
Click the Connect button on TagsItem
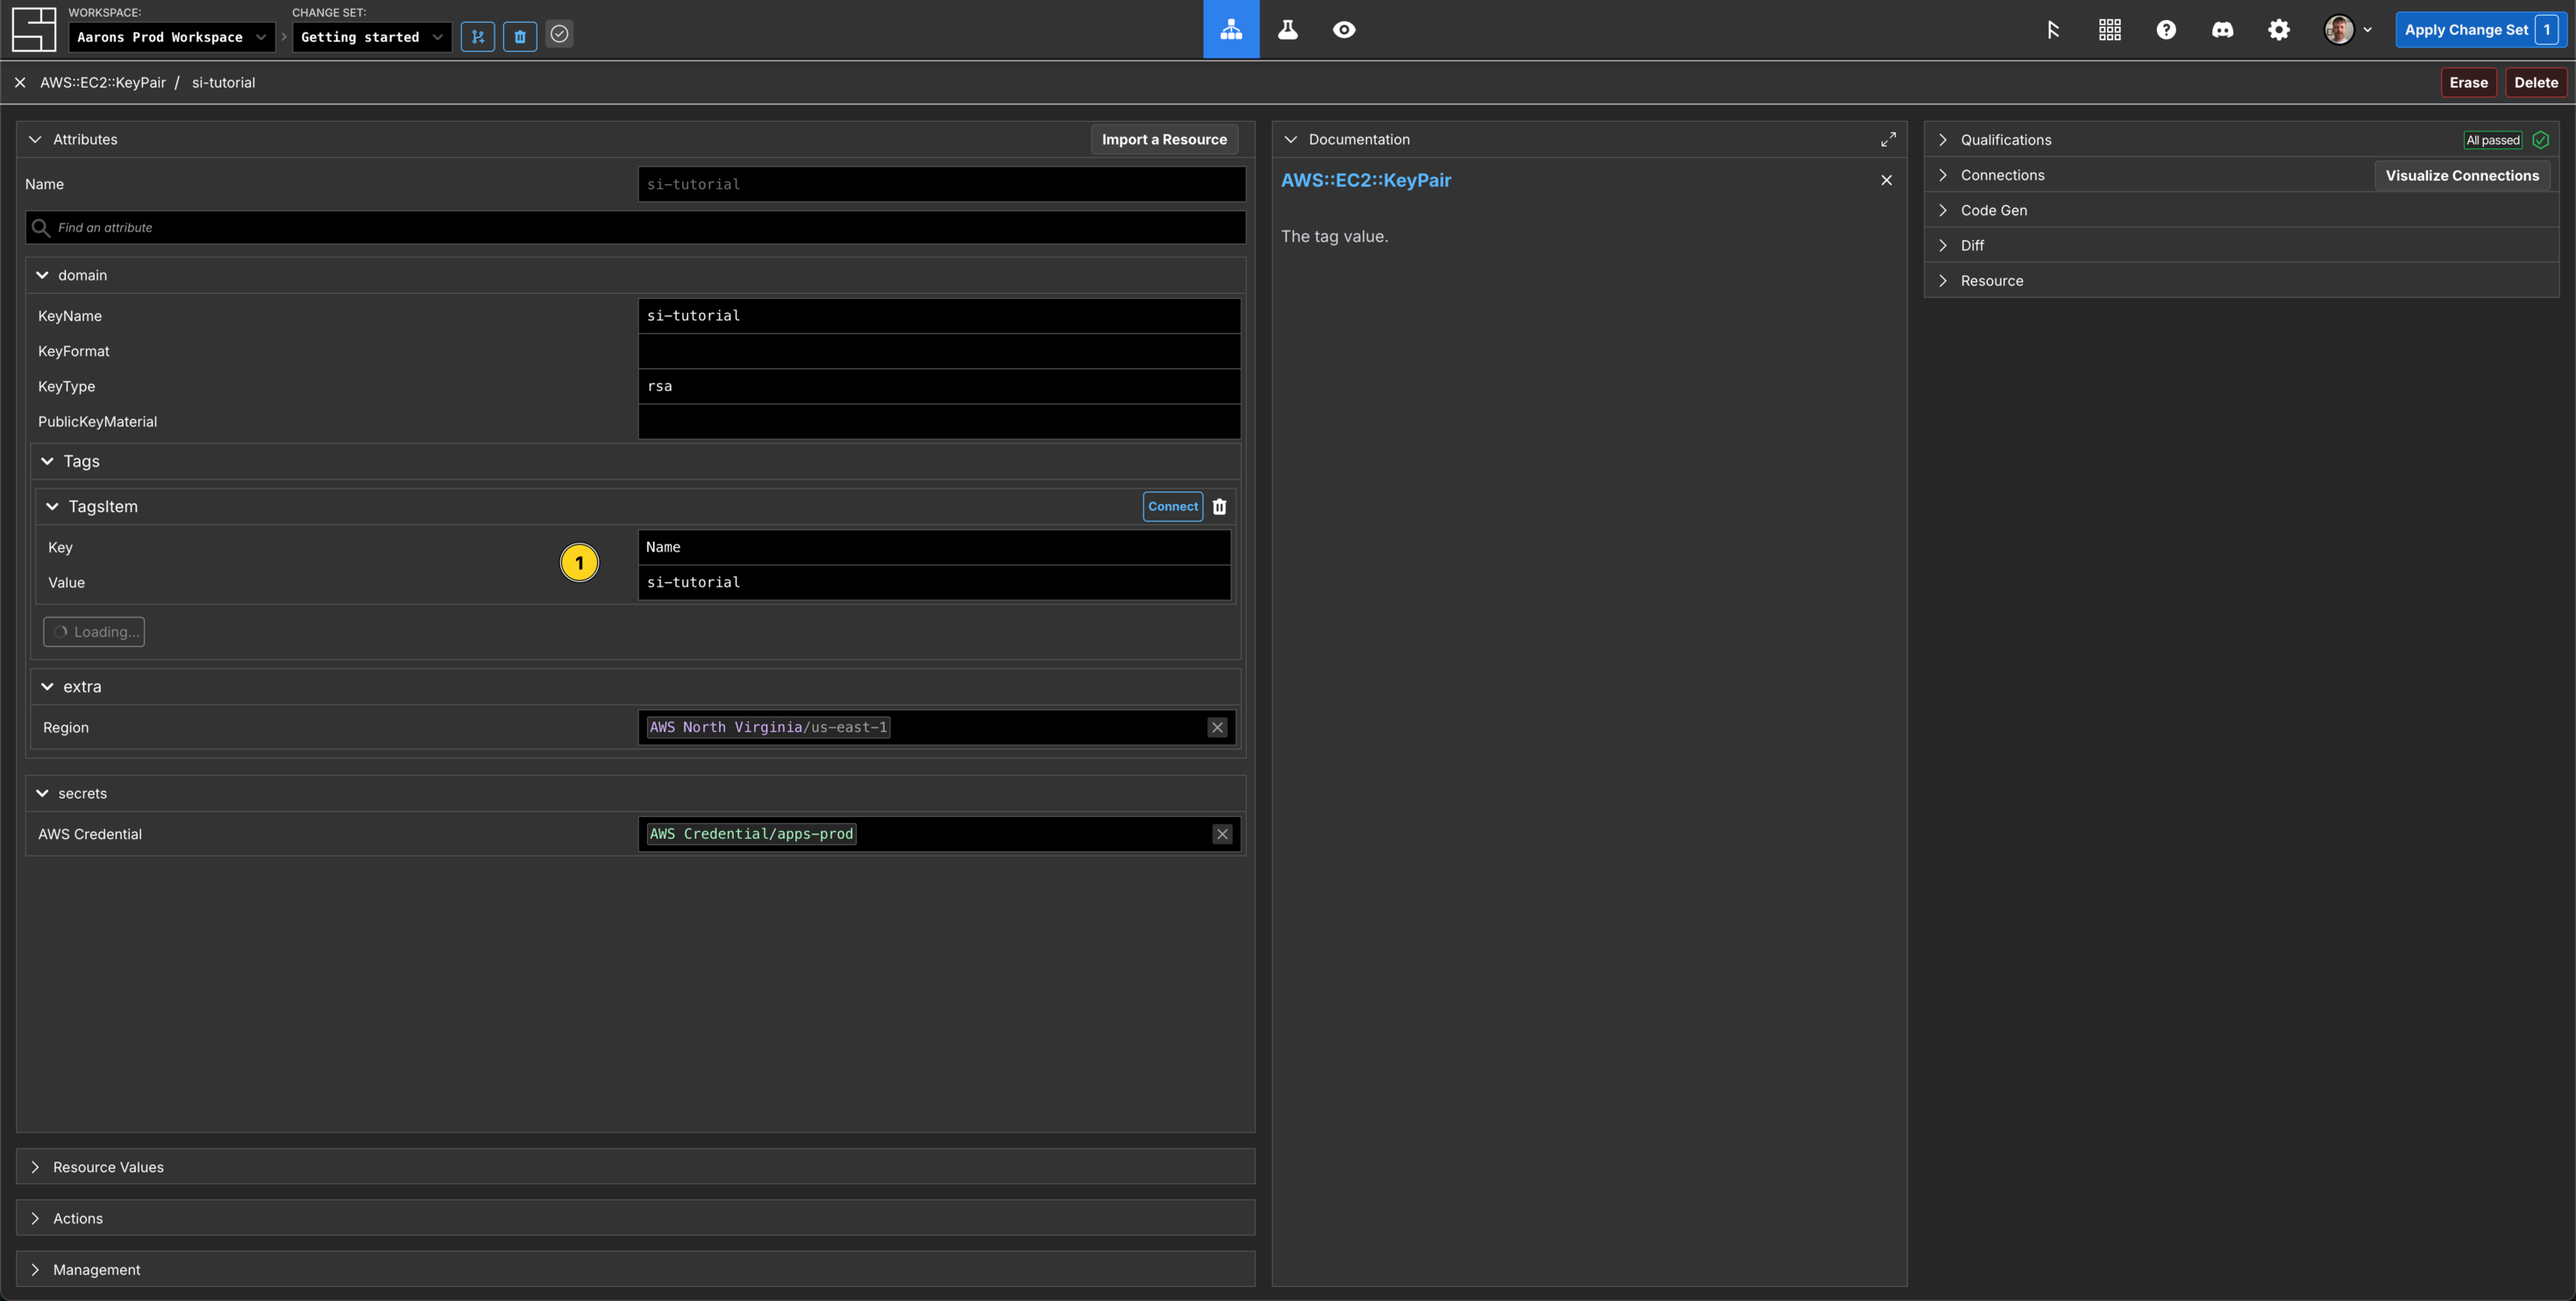1173,507
